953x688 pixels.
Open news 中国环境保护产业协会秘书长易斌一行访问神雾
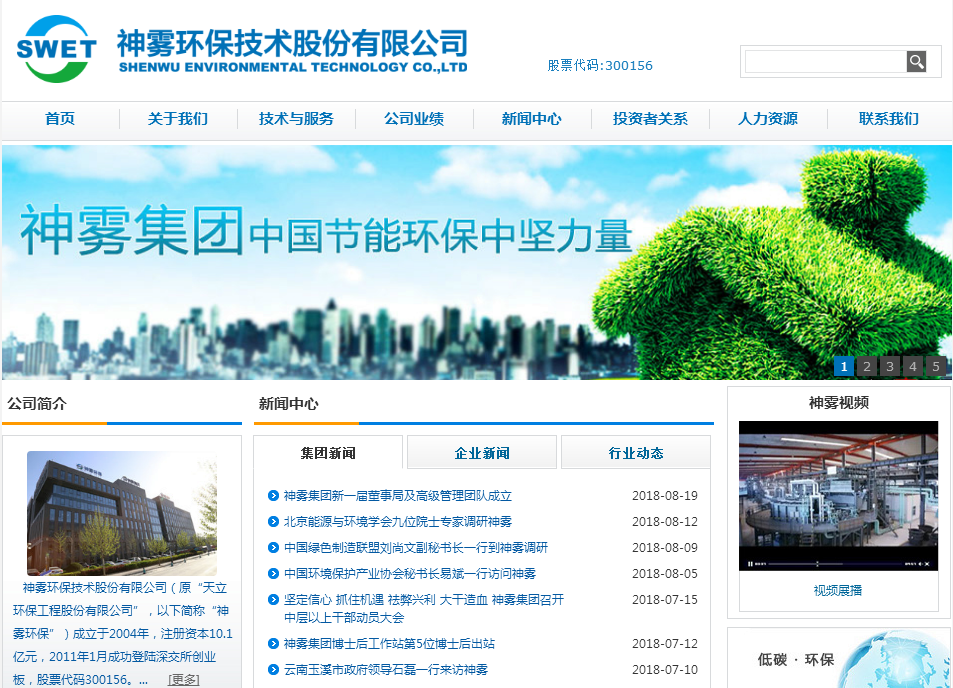coord(410,574)
